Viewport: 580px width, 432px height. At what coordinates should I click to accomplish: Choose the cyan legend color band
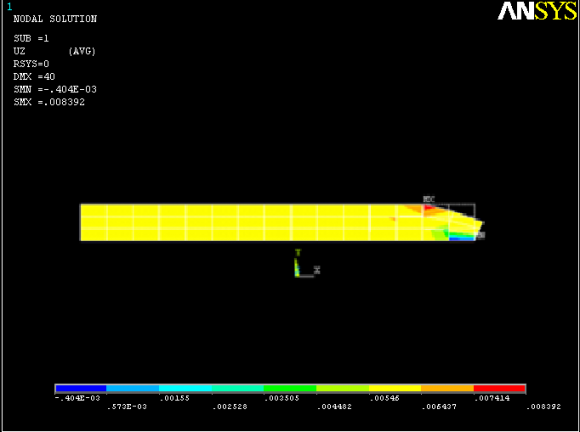(x=185, y=388)
